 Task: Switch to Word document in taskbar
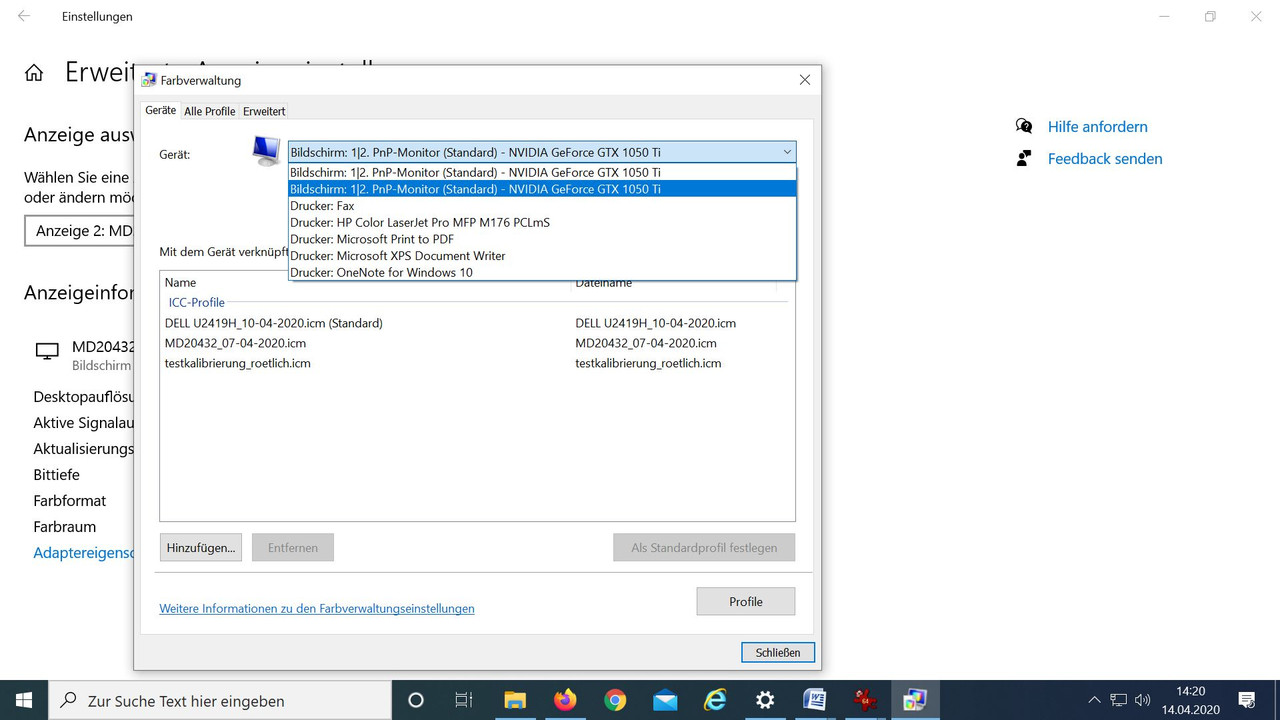tap(815, 700)
